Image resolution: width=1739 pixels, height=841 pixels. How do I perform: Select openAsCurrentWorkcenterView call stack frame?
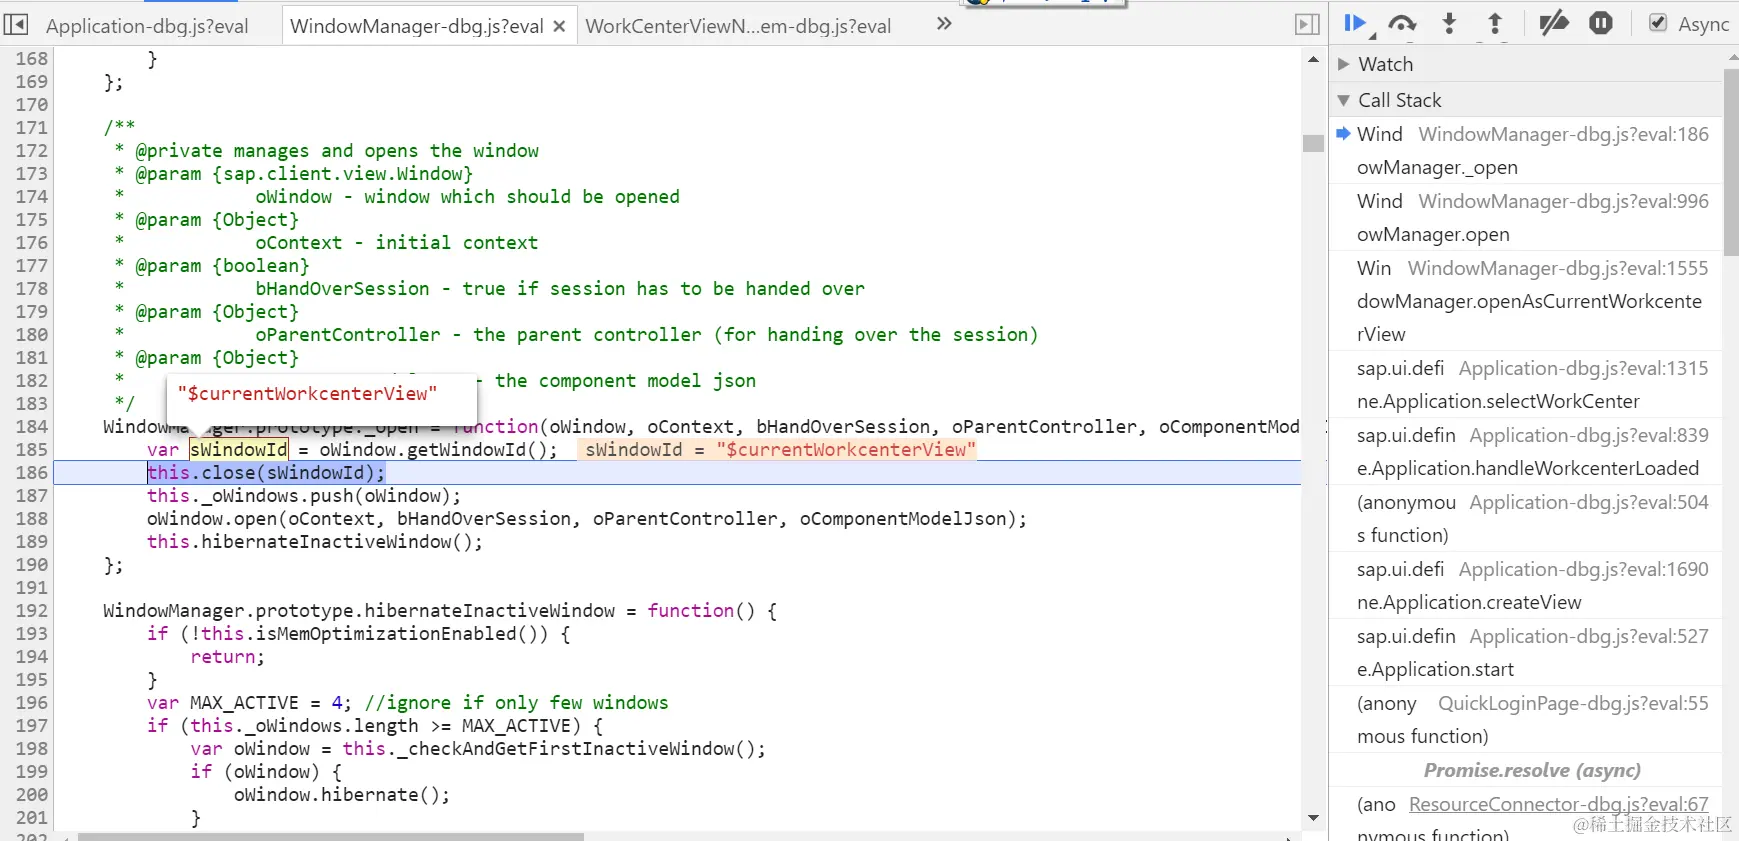pyautogui.click(x=1526, y=301)
